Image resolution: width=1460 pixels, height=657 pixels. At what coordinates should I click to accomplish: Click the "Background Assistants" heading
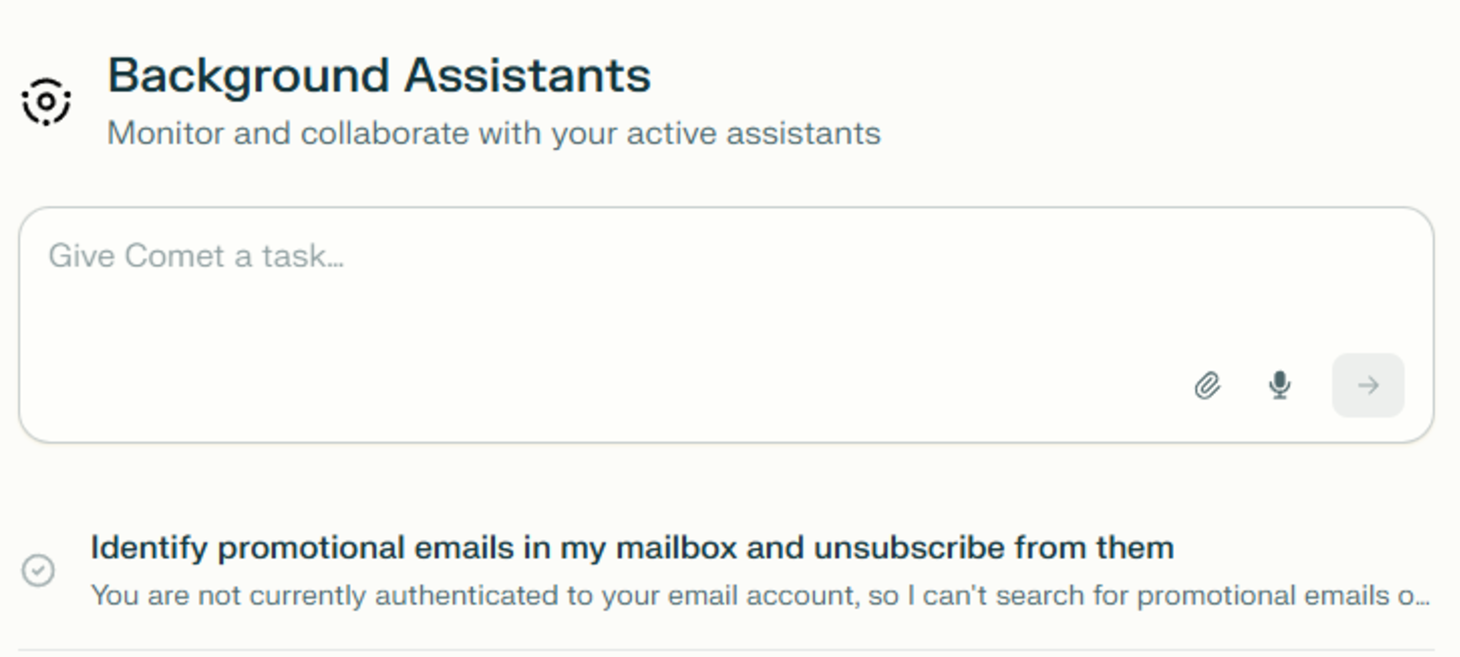[x=379, y=76]
